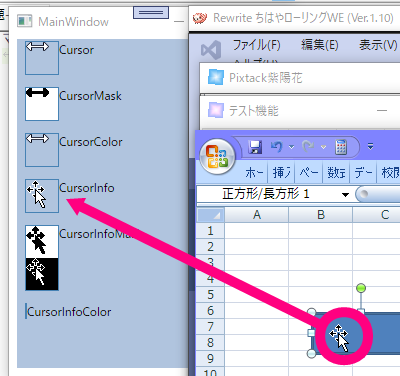Click the Cursor label text
The height and width of the screenshot is (376, 400).
point(76,50)
